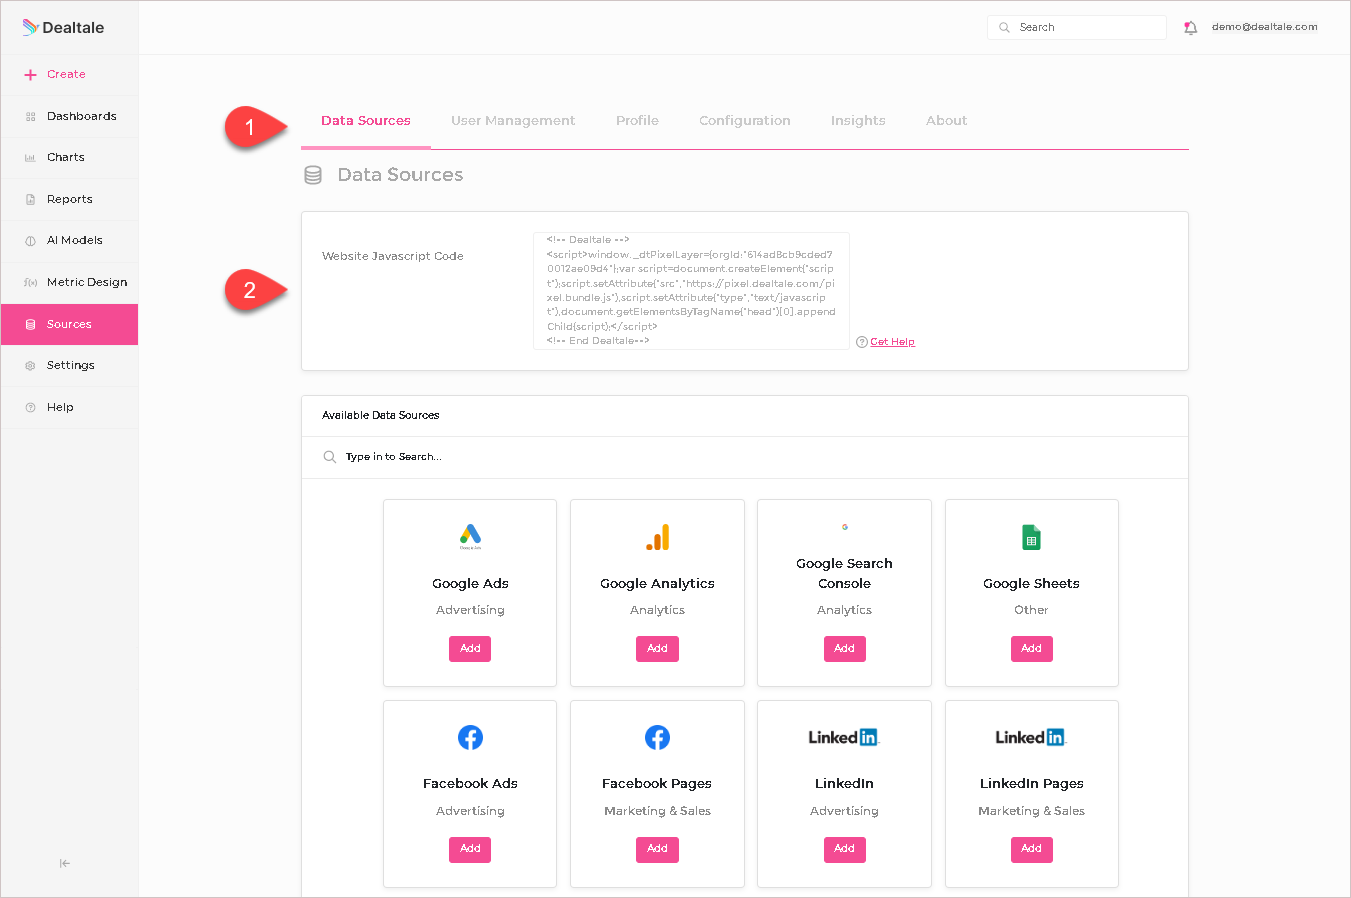Add the Google Search Console data source
Image resolution: width=1351 pixels, height=898 pixels.
844,649
